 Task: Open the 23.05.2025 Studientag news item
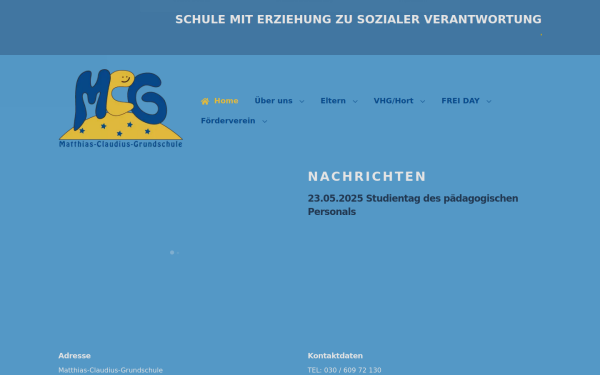413,205
